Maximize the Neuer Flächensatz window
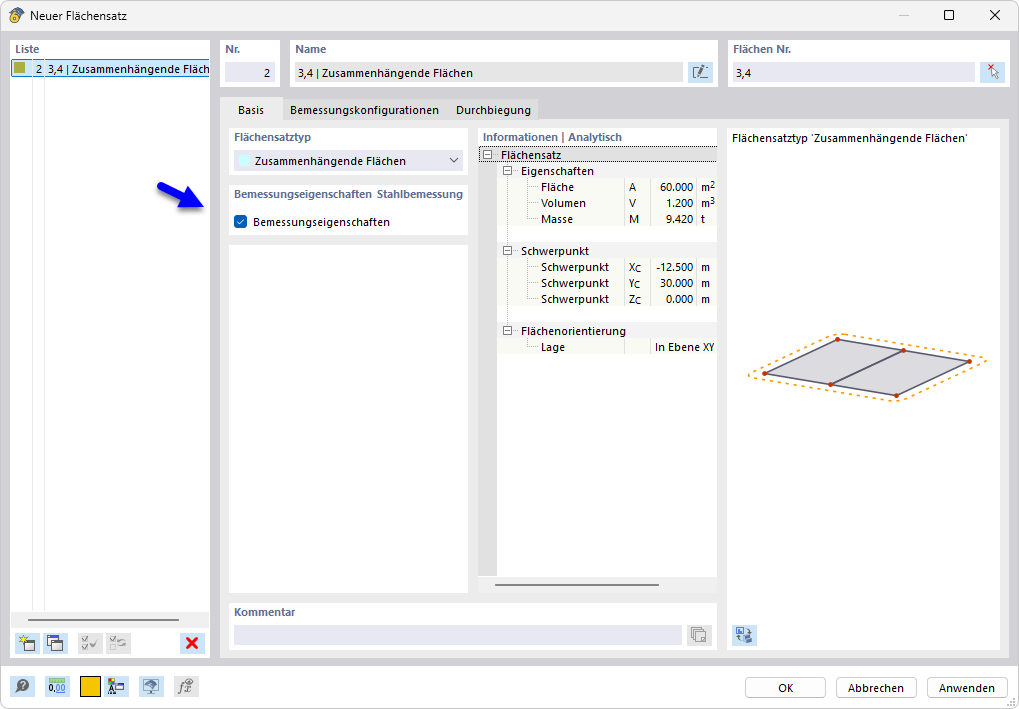 coord(949,15)
